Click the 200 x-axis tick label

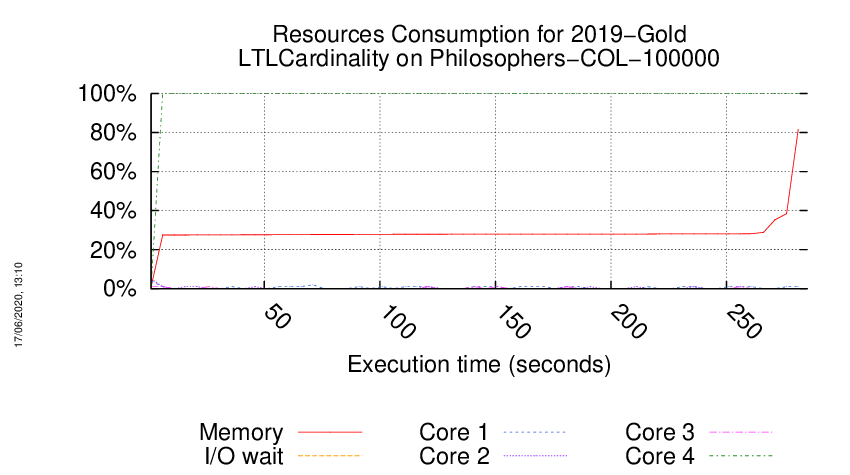629,322
